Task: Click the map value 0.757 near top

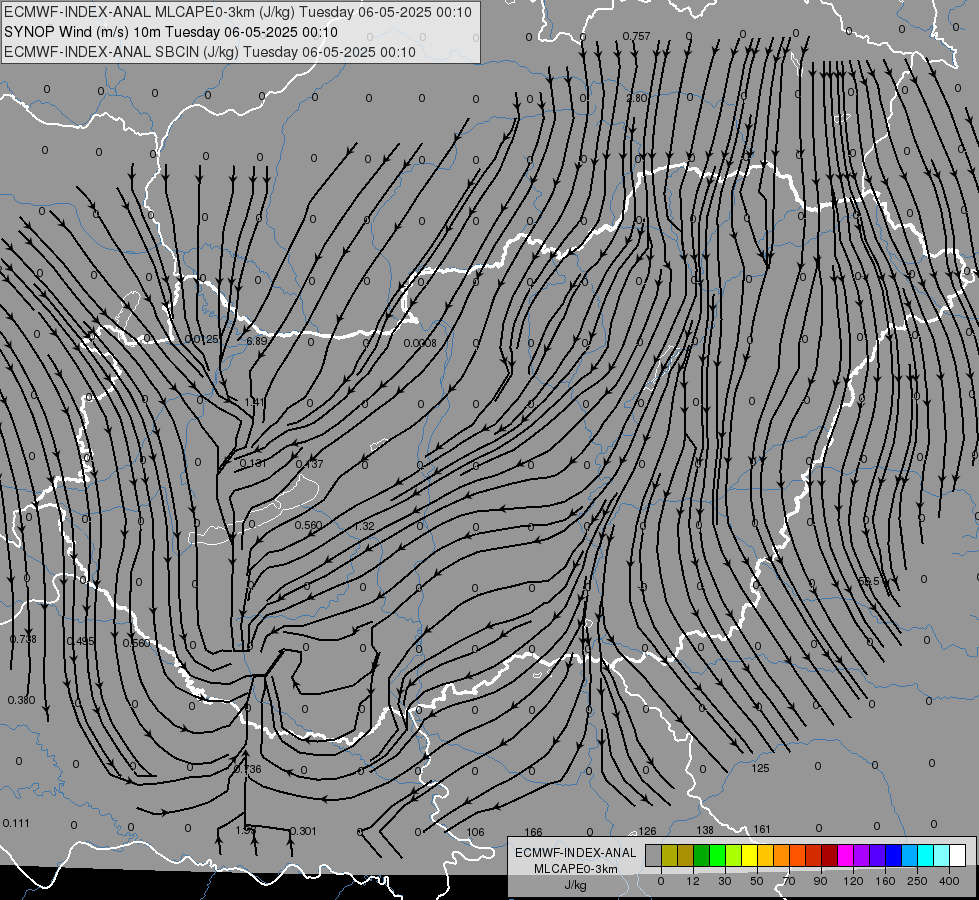Action: click(x=637, y=36)
